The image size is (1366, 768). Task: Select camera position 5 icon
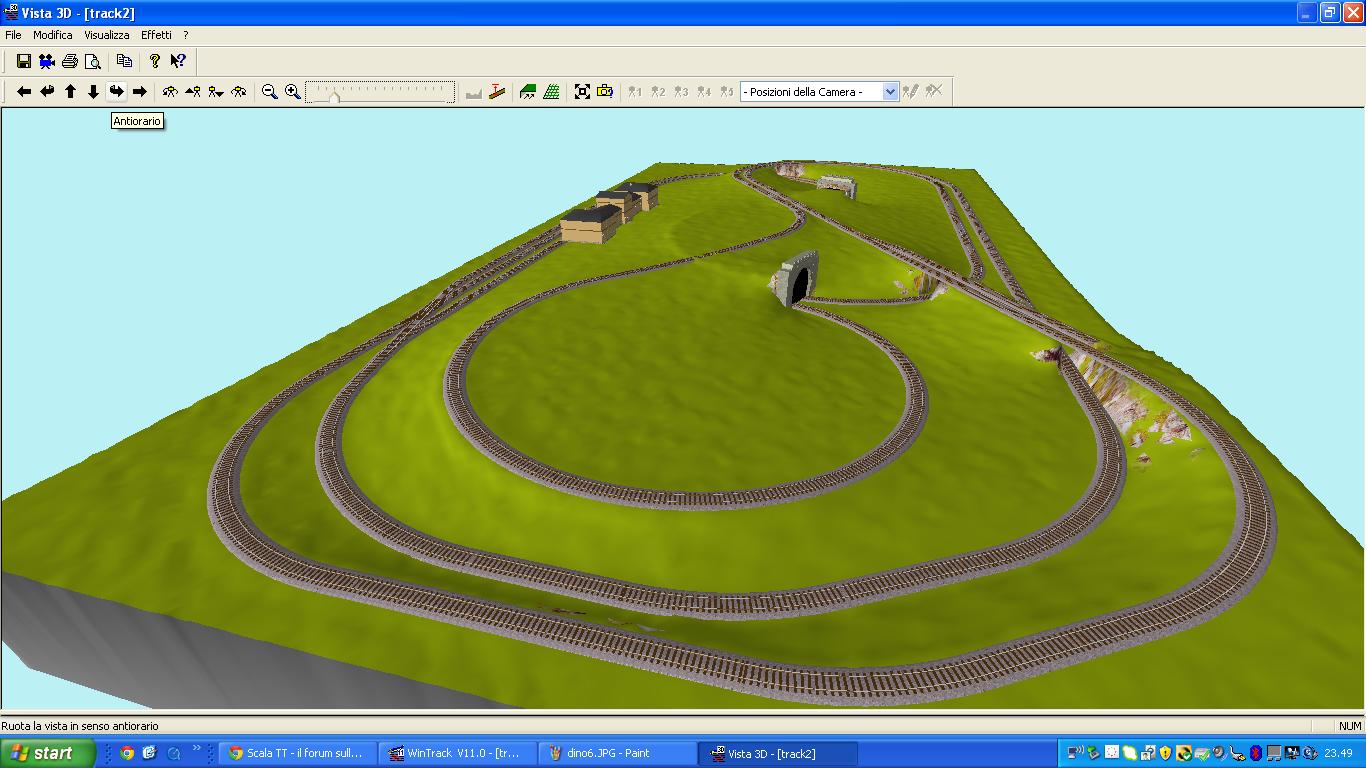pyautogui.click(x=727, y=92)
